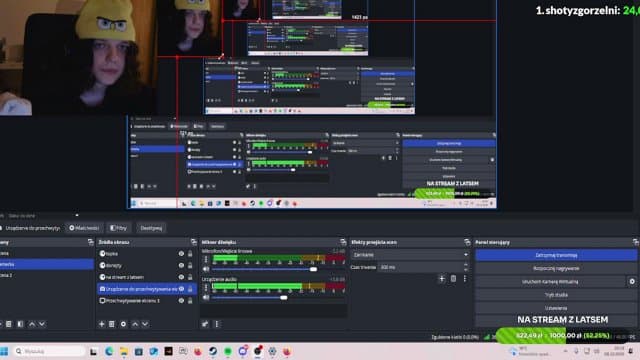Delete scene transition with trash icon

453,279
